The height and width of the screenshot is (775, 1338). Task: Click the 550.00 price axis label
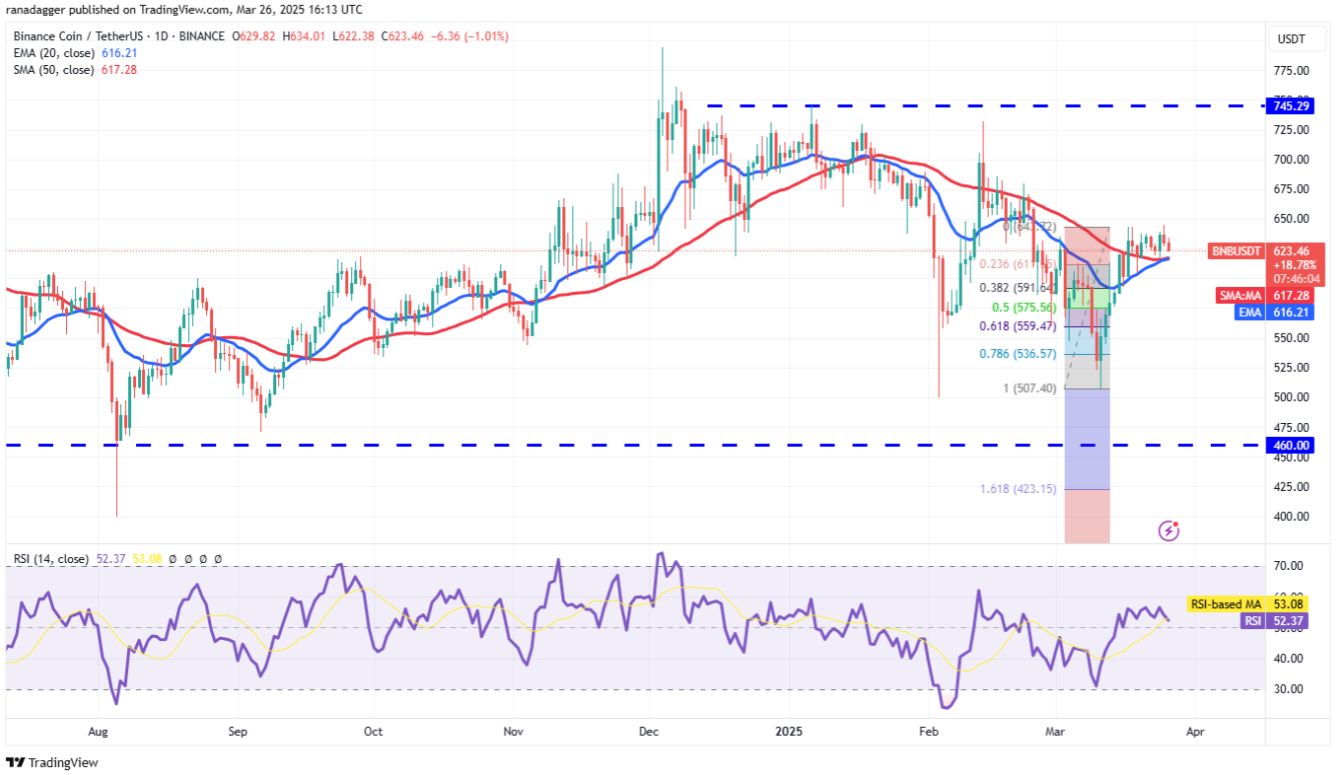(x=1291, y=338)
